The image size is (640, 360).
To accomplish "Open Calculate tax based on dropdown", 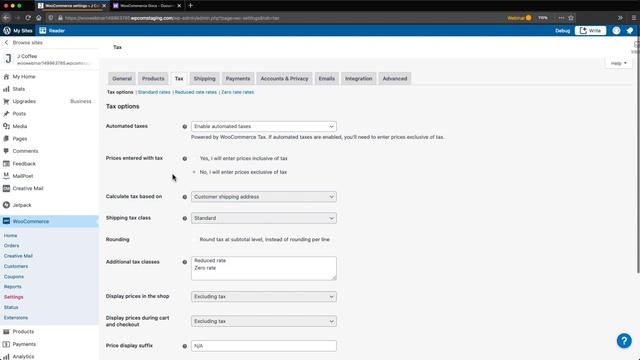I will pyautogui.click(x=264, y=197).
